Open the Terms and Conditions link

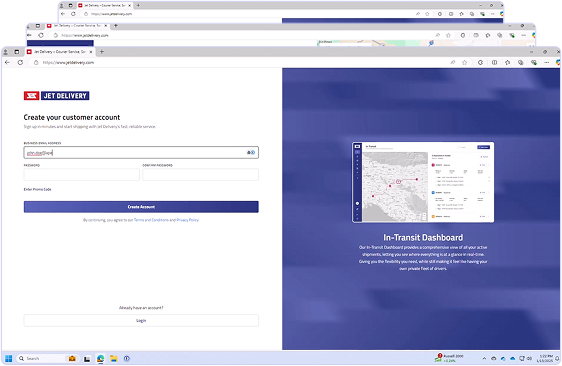tap(151, 220)
